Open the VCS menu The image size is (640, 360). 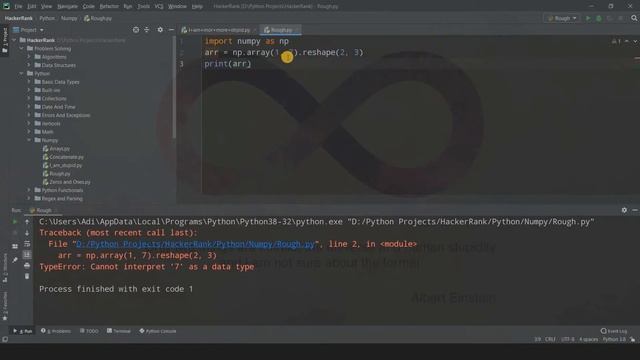point(159,7)
